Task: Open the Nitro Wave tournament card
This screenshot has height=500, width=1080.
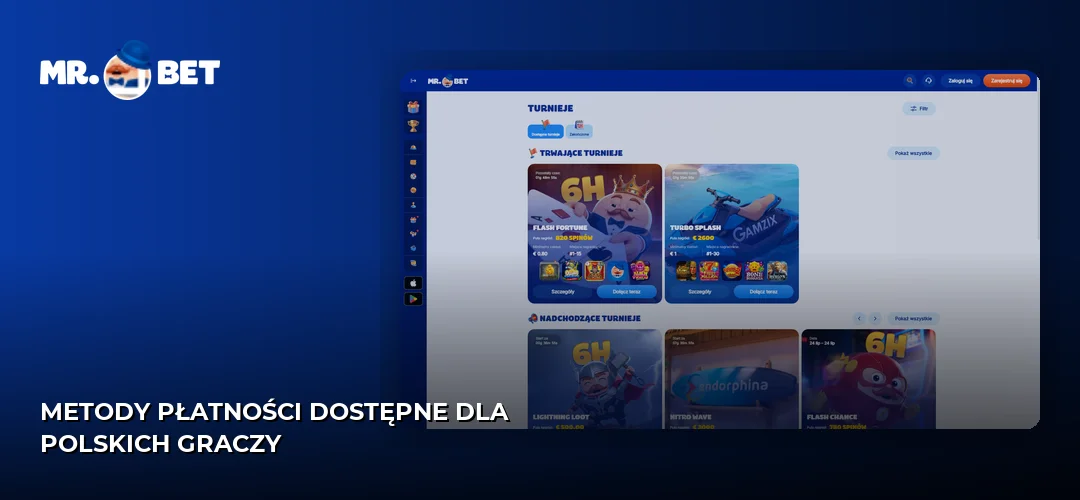Action: (731, 379)
